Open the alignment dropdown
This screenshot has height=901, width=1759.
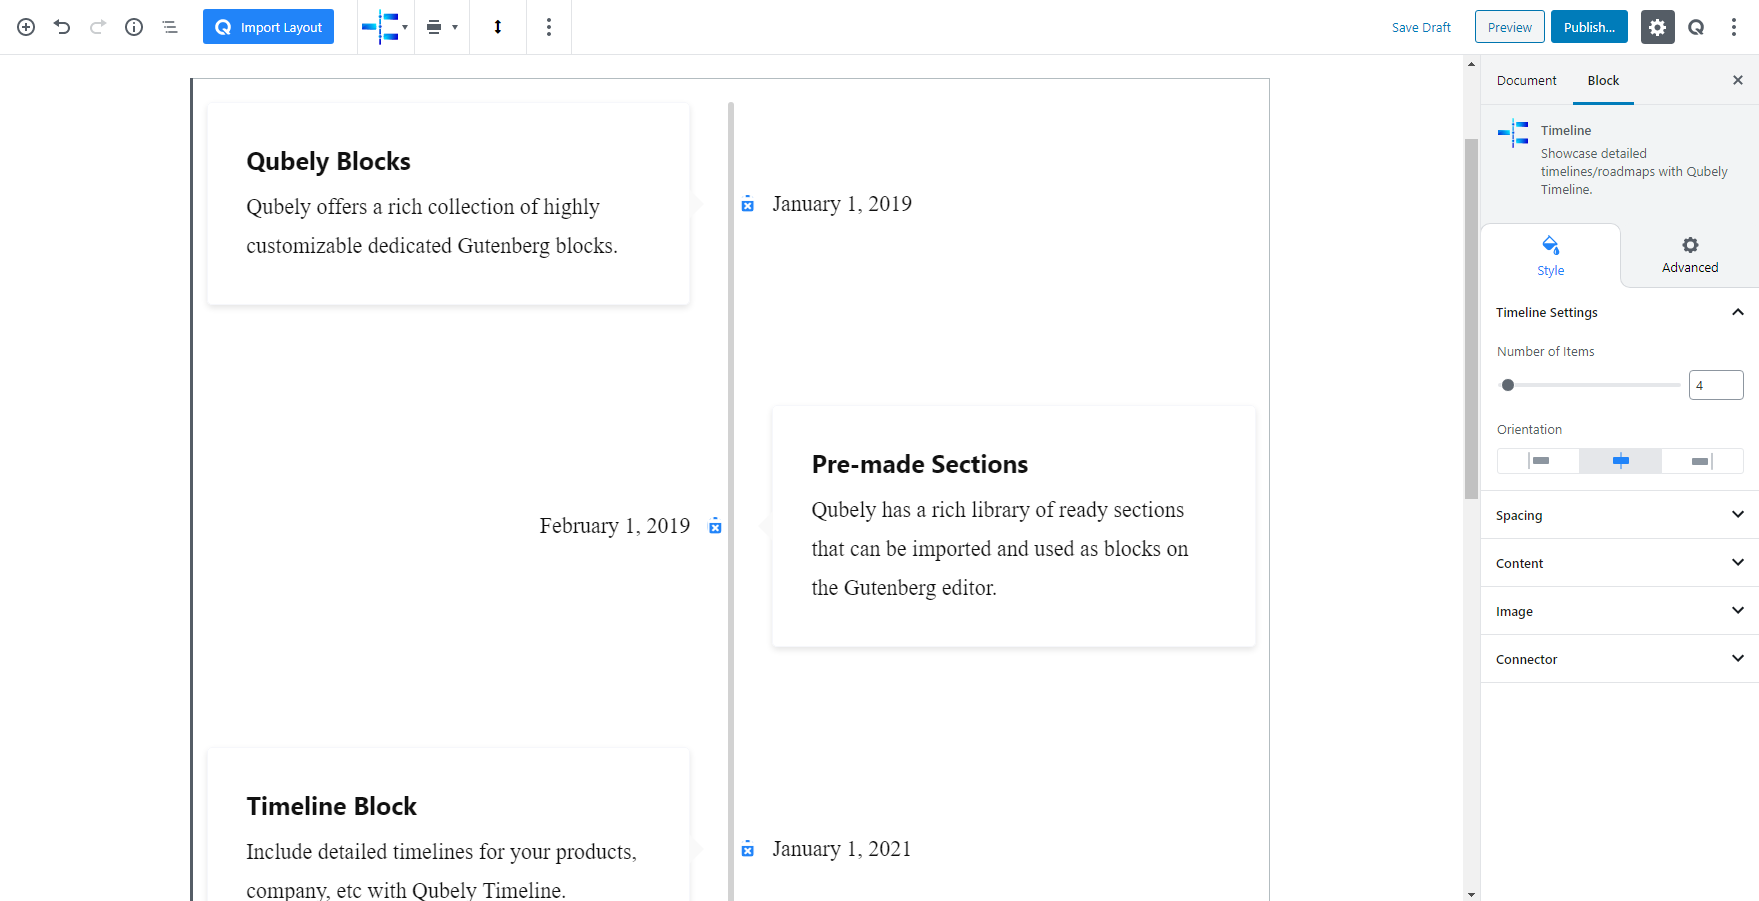coord(442,27)
